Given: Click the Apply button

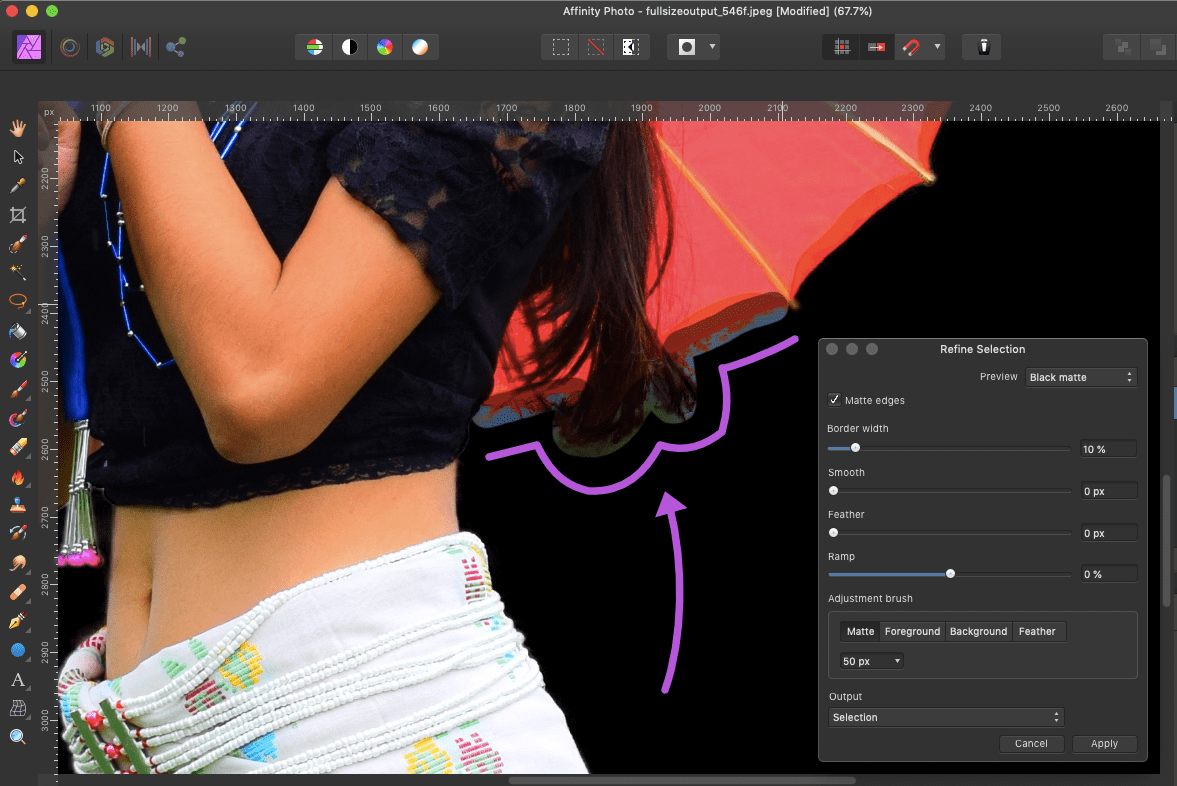Looking at the screenshot, I should (x=1104, y=743).
